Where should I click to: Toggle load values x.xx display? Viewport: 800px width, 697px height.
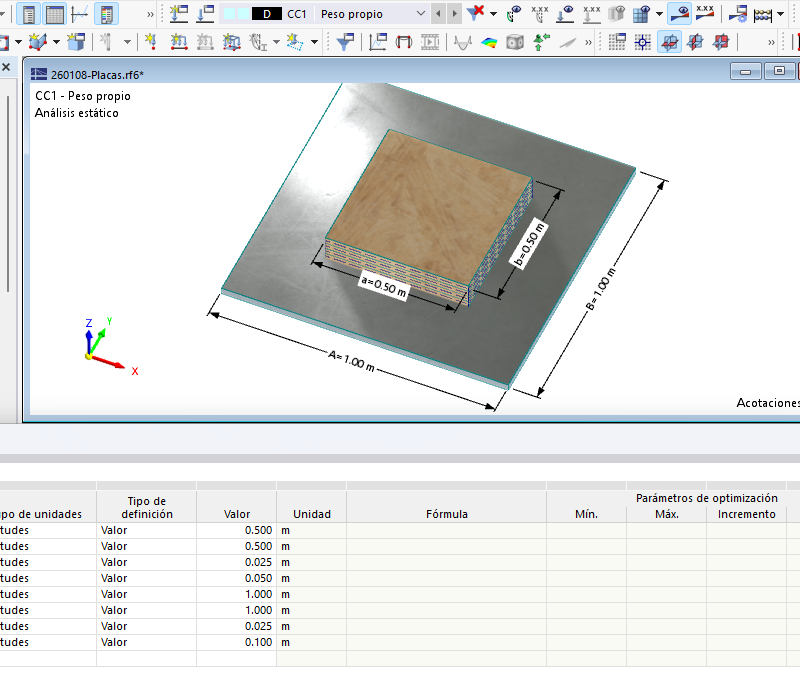[x=591, y=14]
